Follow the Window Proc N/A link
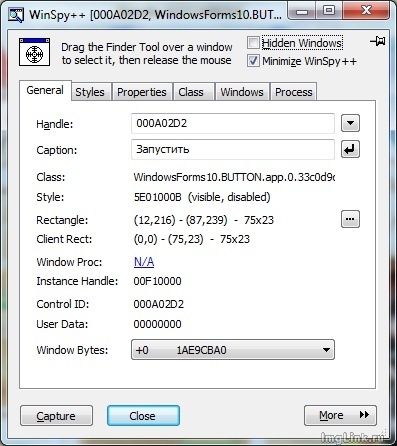This screenshot has height=446, width=397. [x=144, y=262]
